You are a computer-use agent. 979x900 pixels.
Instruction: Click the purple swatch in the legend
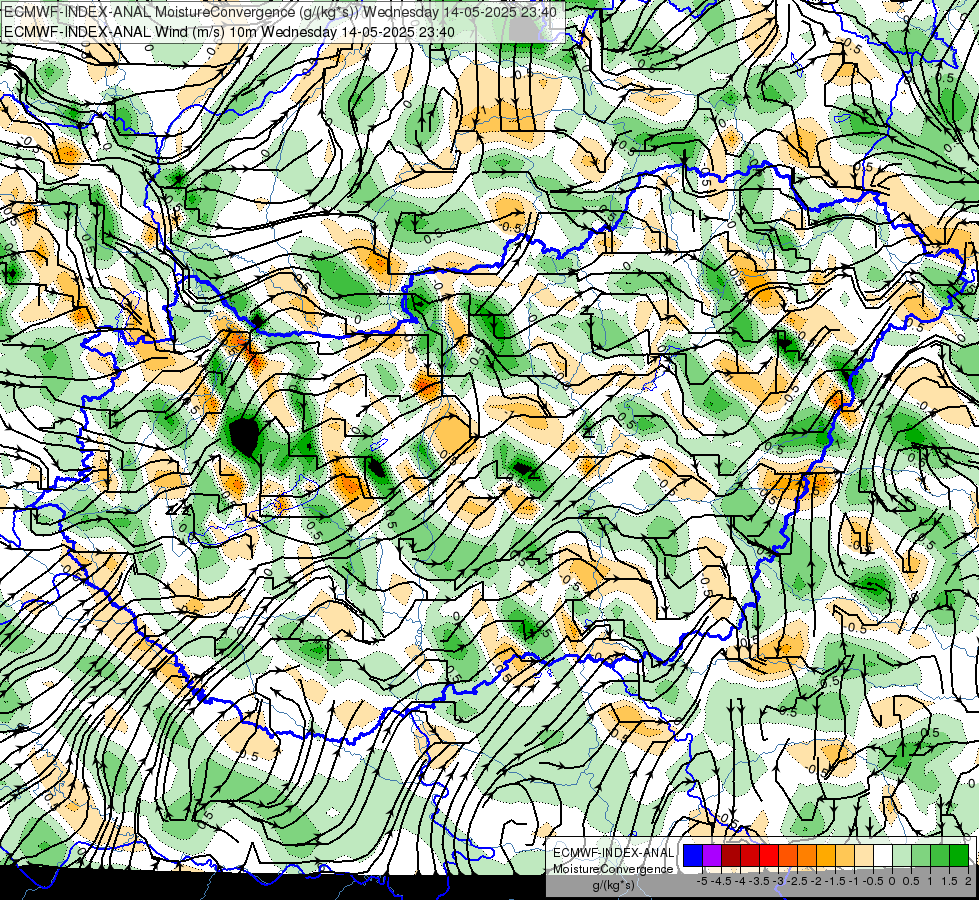[x=712, y=855]
